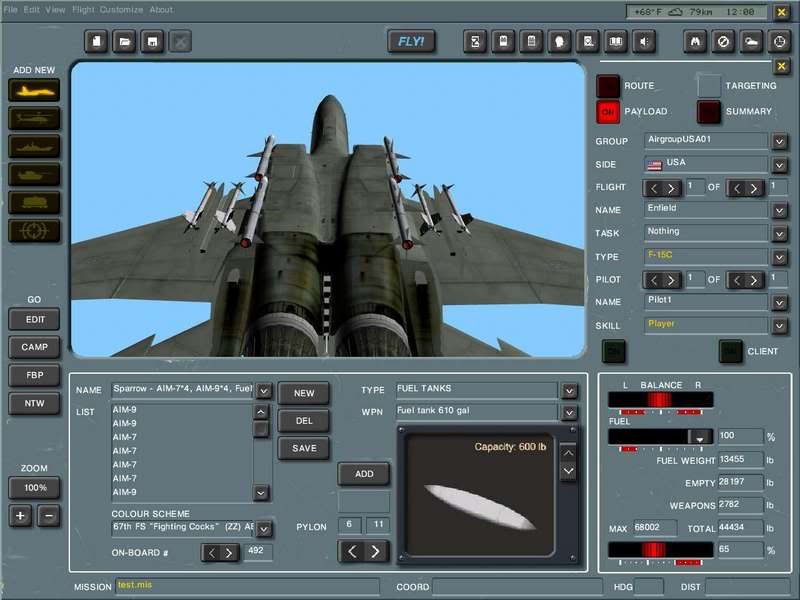
Task: Click EDIT under the GO section
Action: point(34,318)
